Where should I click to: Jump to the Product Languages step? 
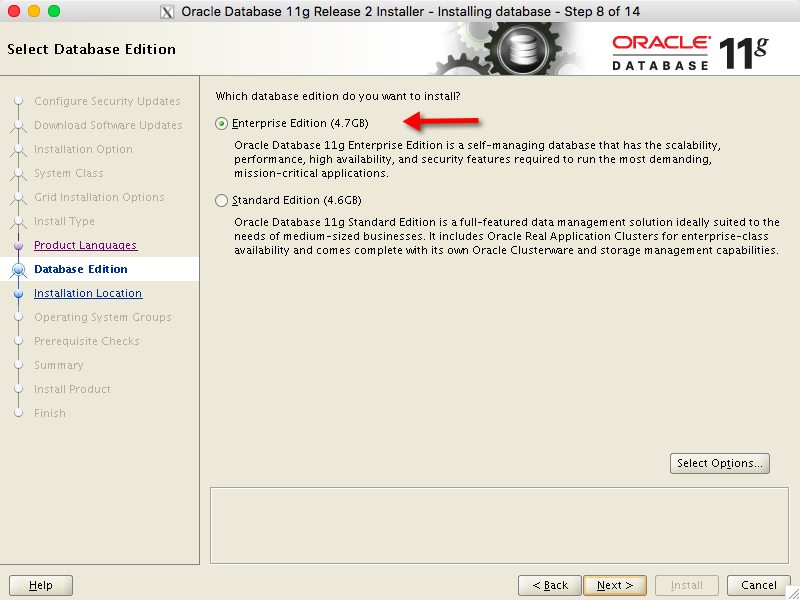[x=85, y=245]
